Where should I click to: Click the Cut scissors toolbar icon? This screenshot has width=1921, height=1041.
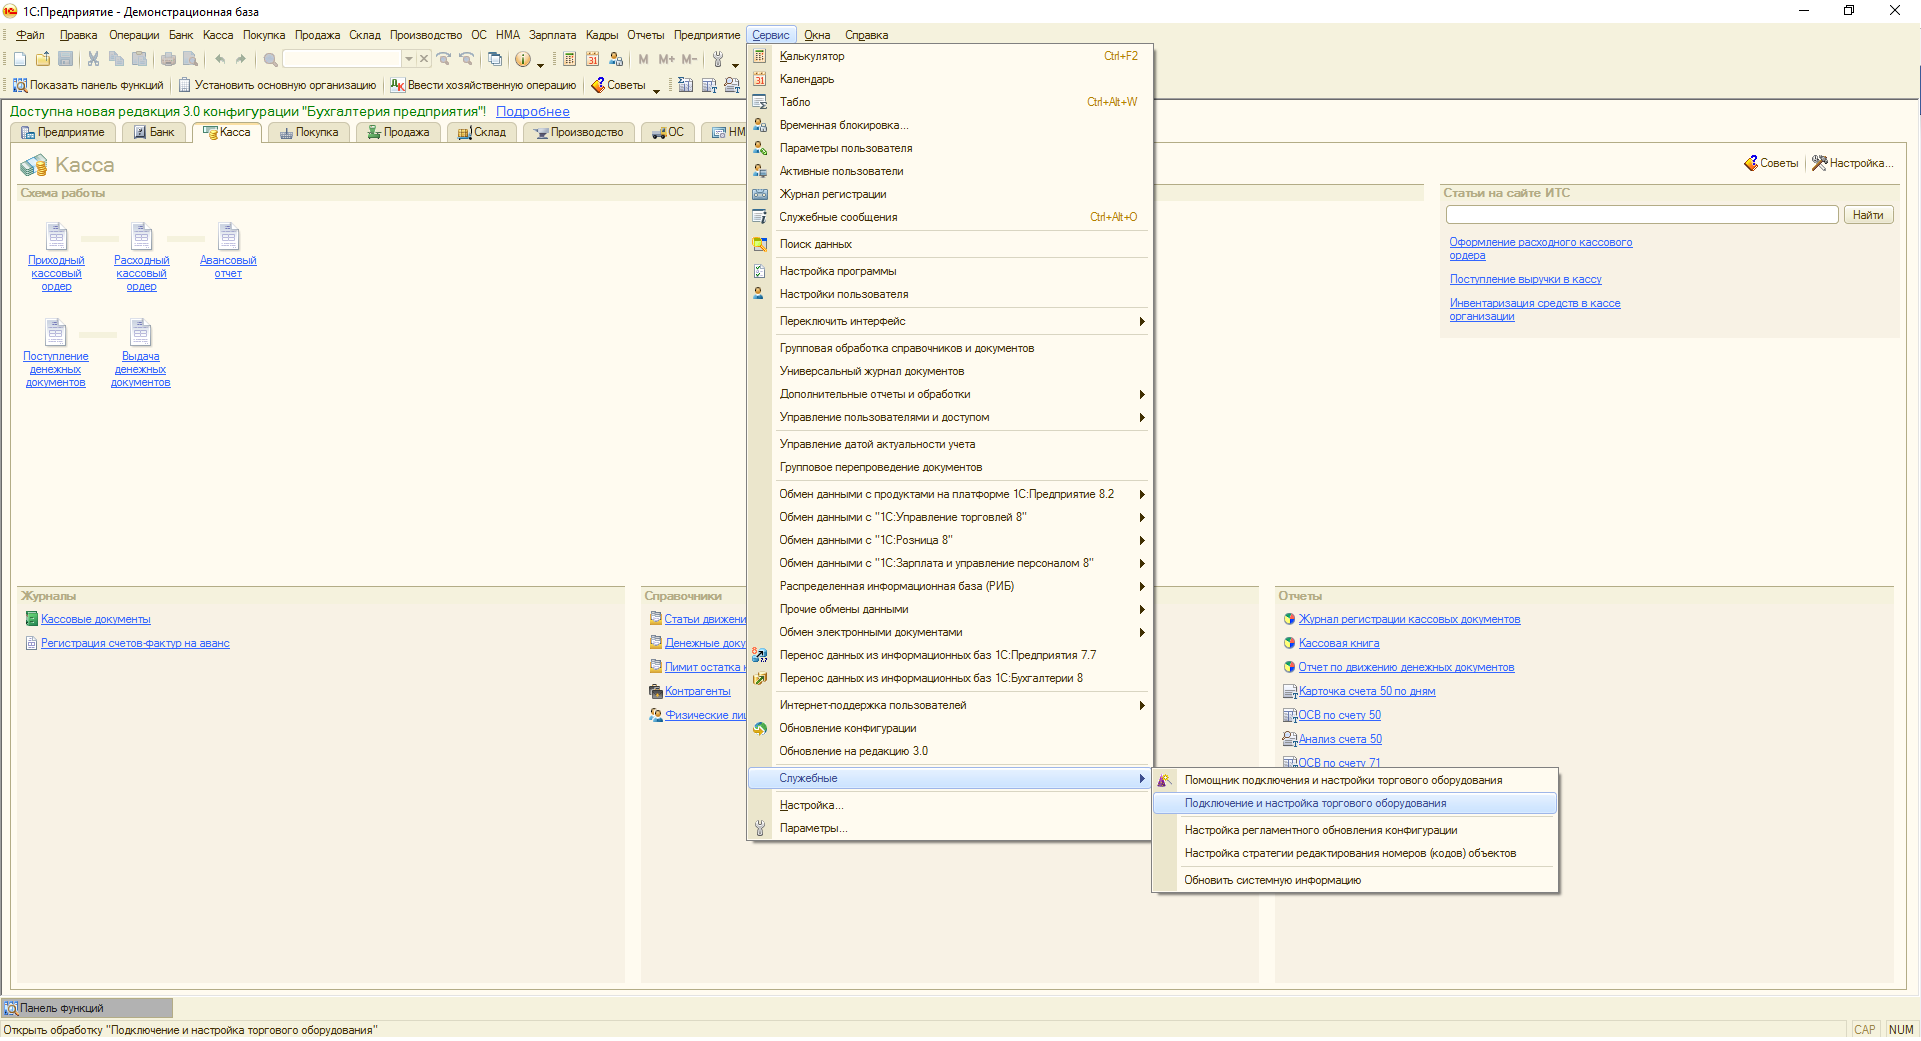(x=93, y=59)
